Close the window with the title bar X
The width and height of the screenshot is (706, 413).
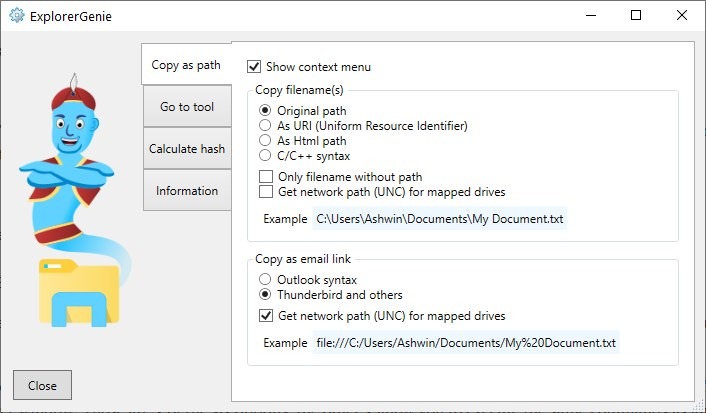click(x=682, y=15)
